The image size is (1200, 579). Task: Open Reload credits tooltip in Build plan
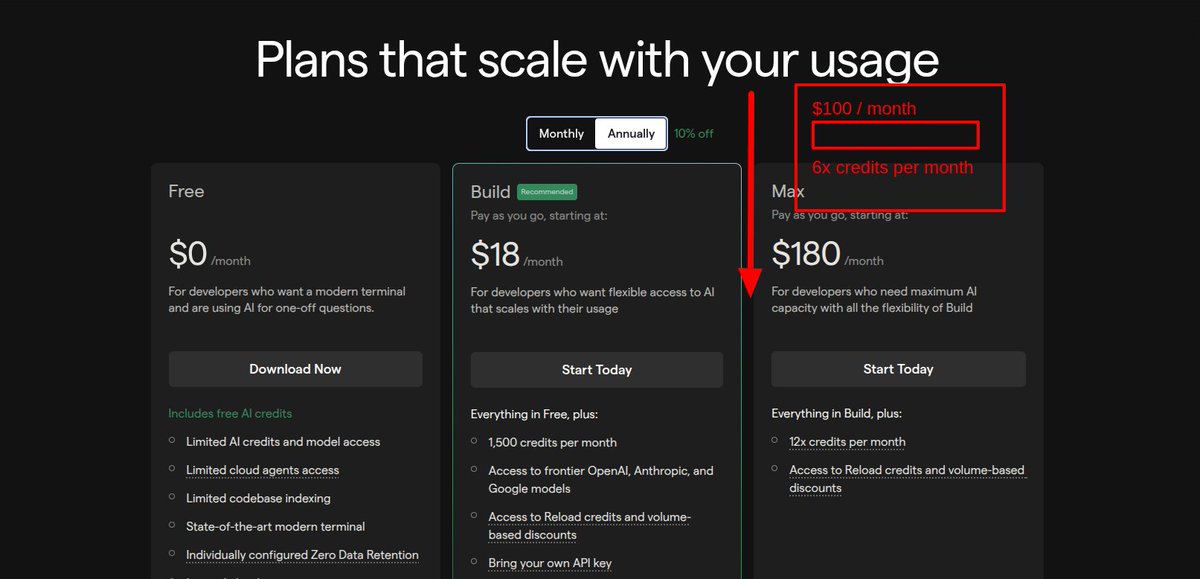(590, 526)
